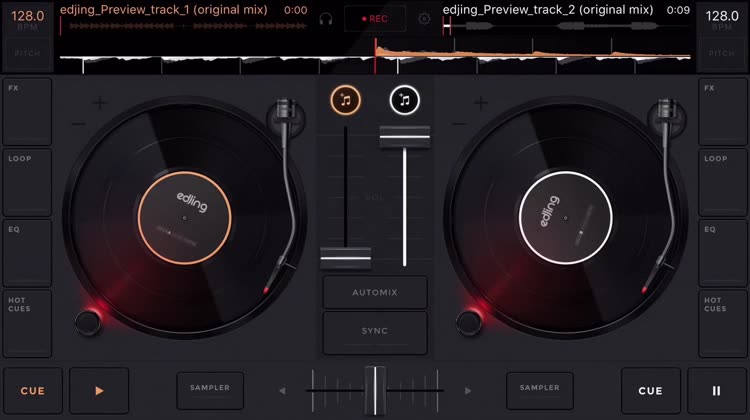Toggle SYNC between decks
750x420 pixels.
(375, 332)
